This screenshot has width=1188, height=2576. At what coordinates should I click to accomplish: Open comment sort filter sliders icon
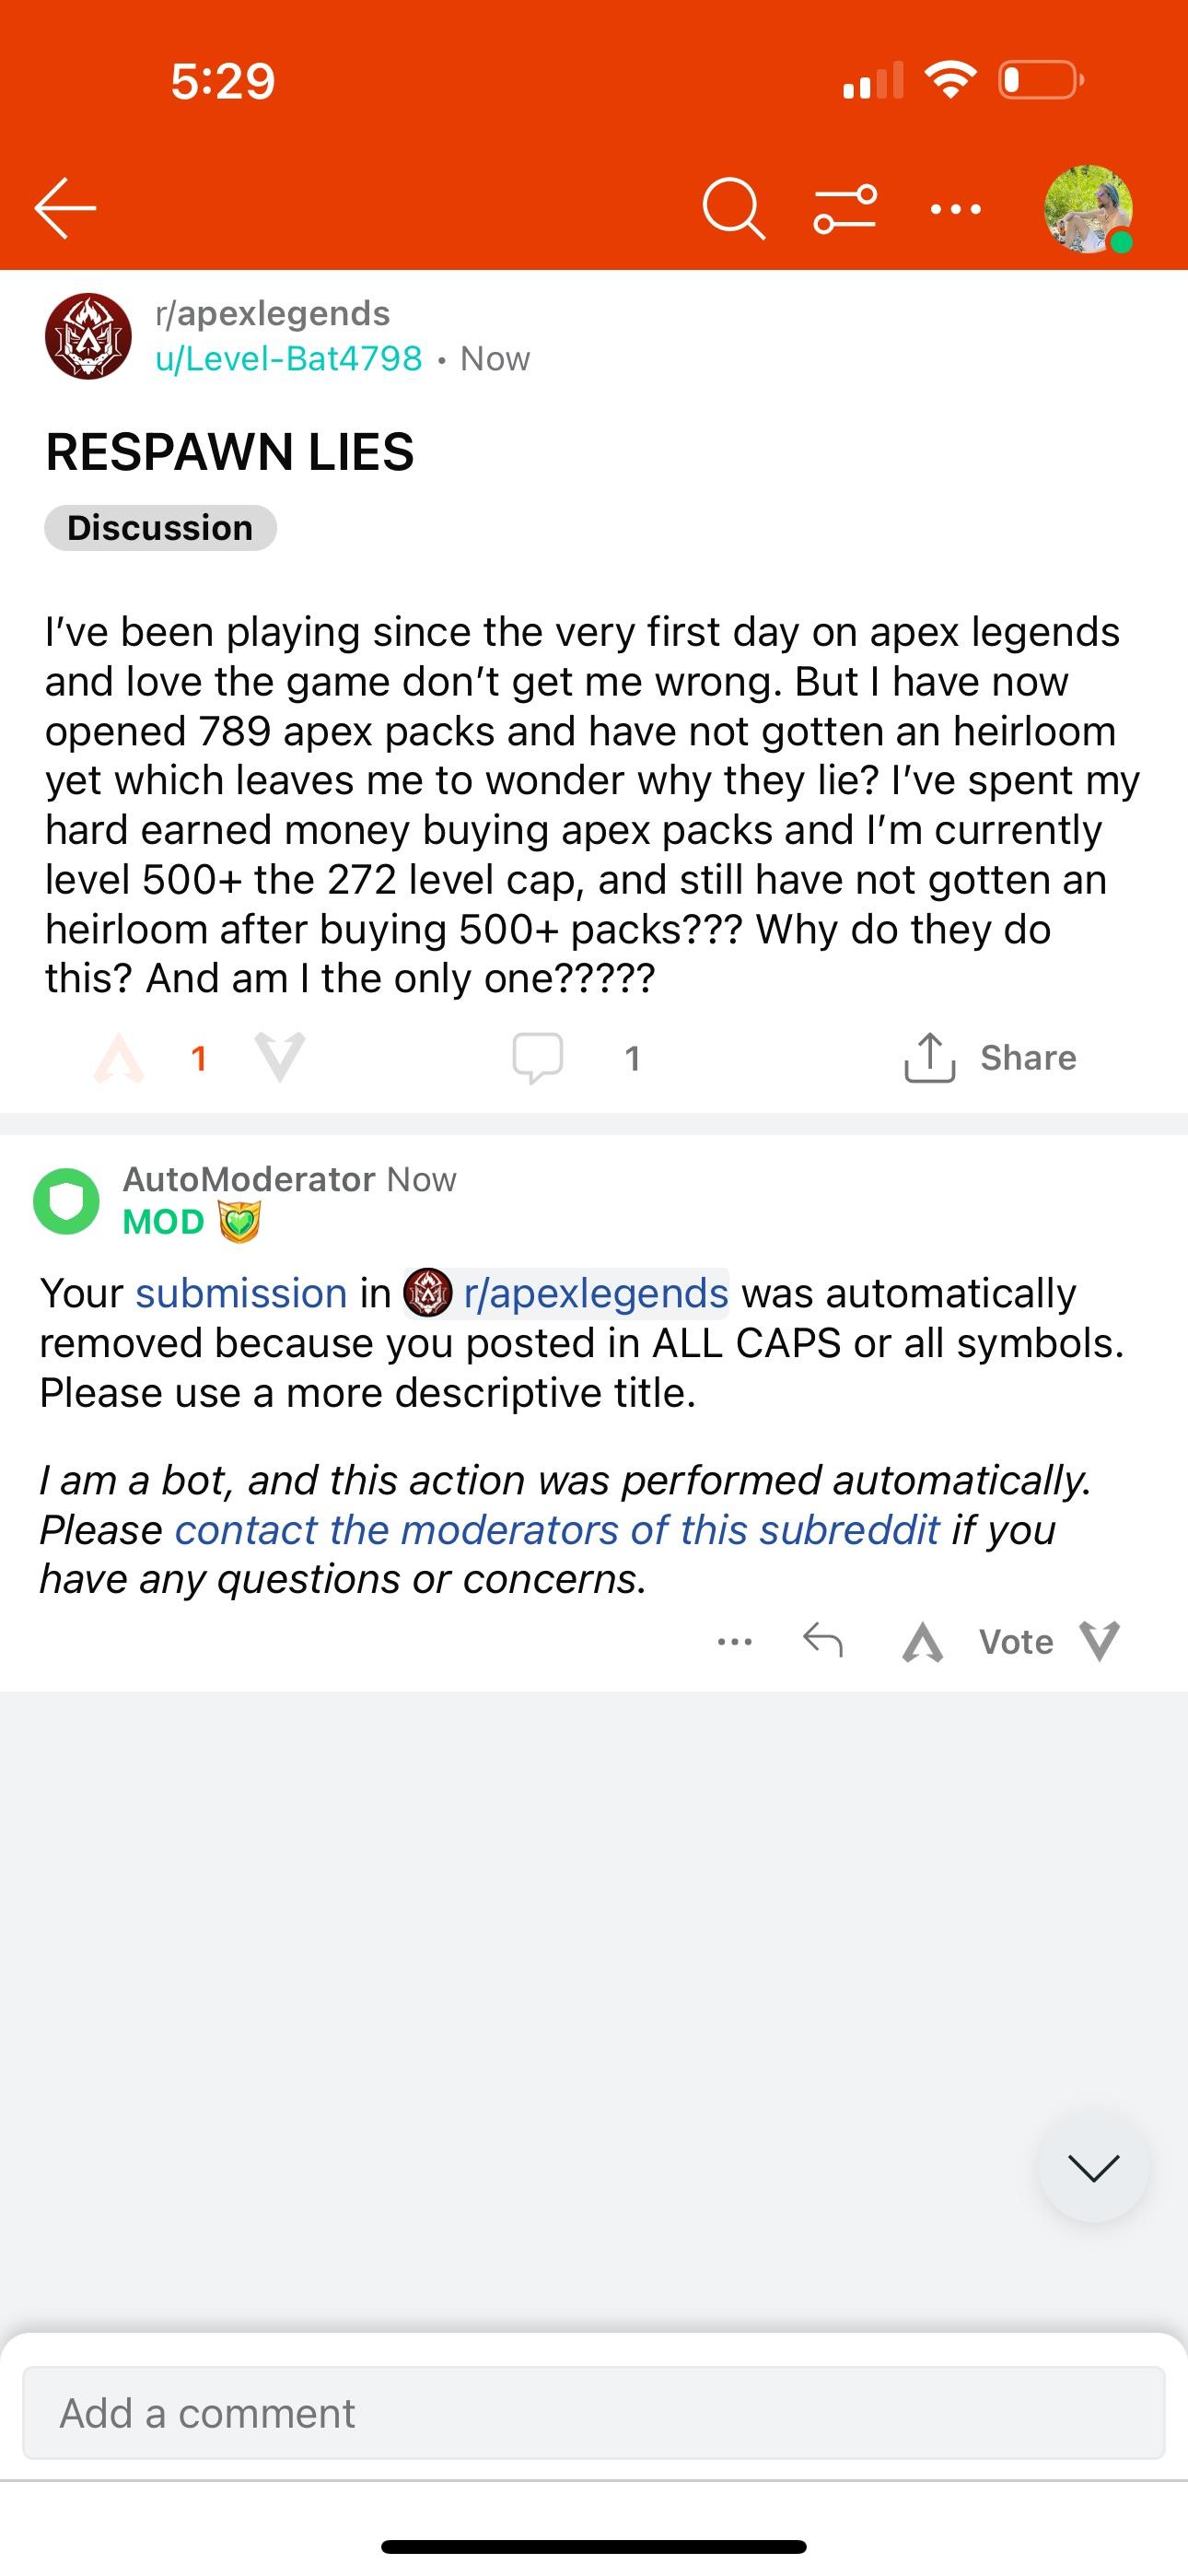[845, 208]
